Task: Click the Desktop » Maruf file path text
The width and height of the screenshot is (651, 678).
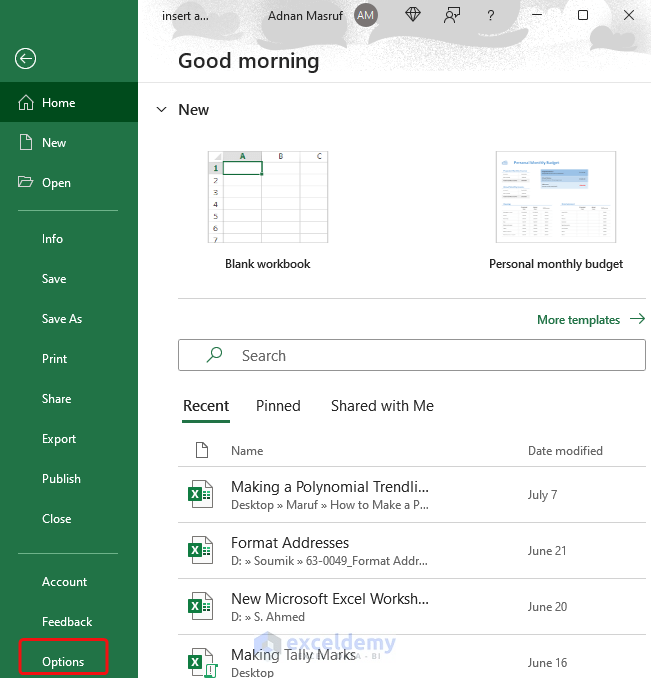Action: (x=330, y=505)
